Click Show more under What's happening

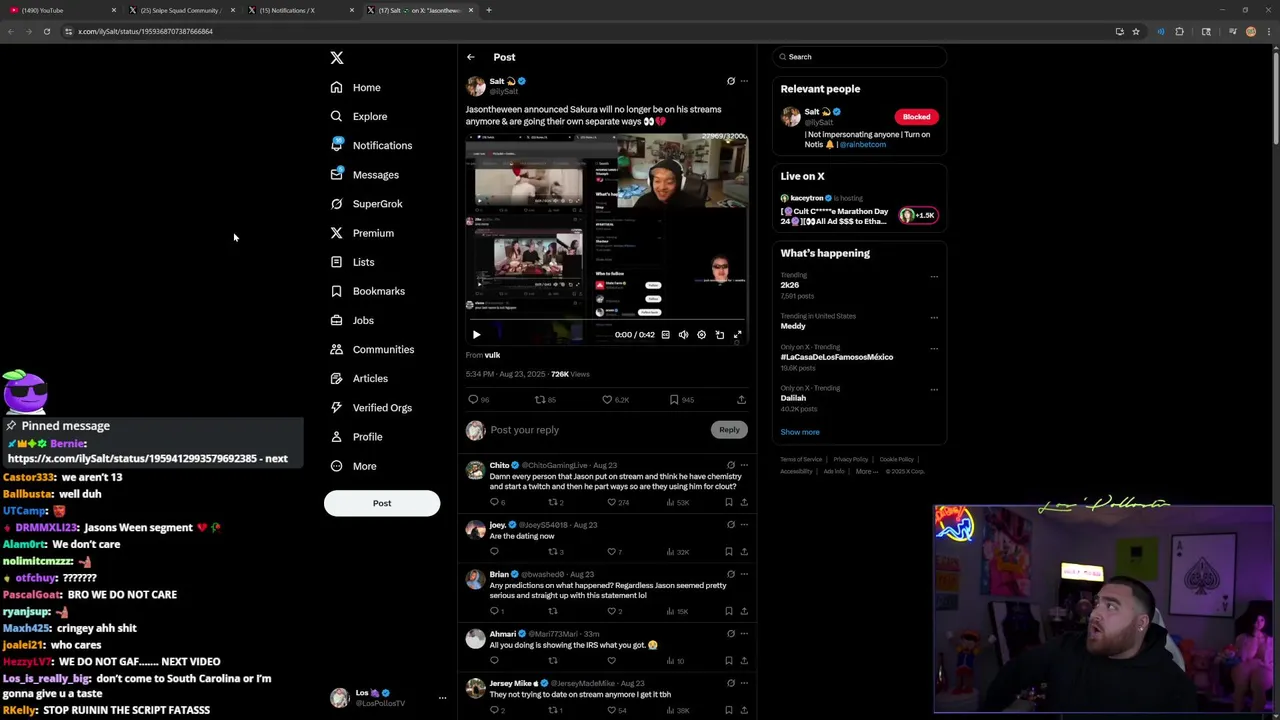point(800,432)
